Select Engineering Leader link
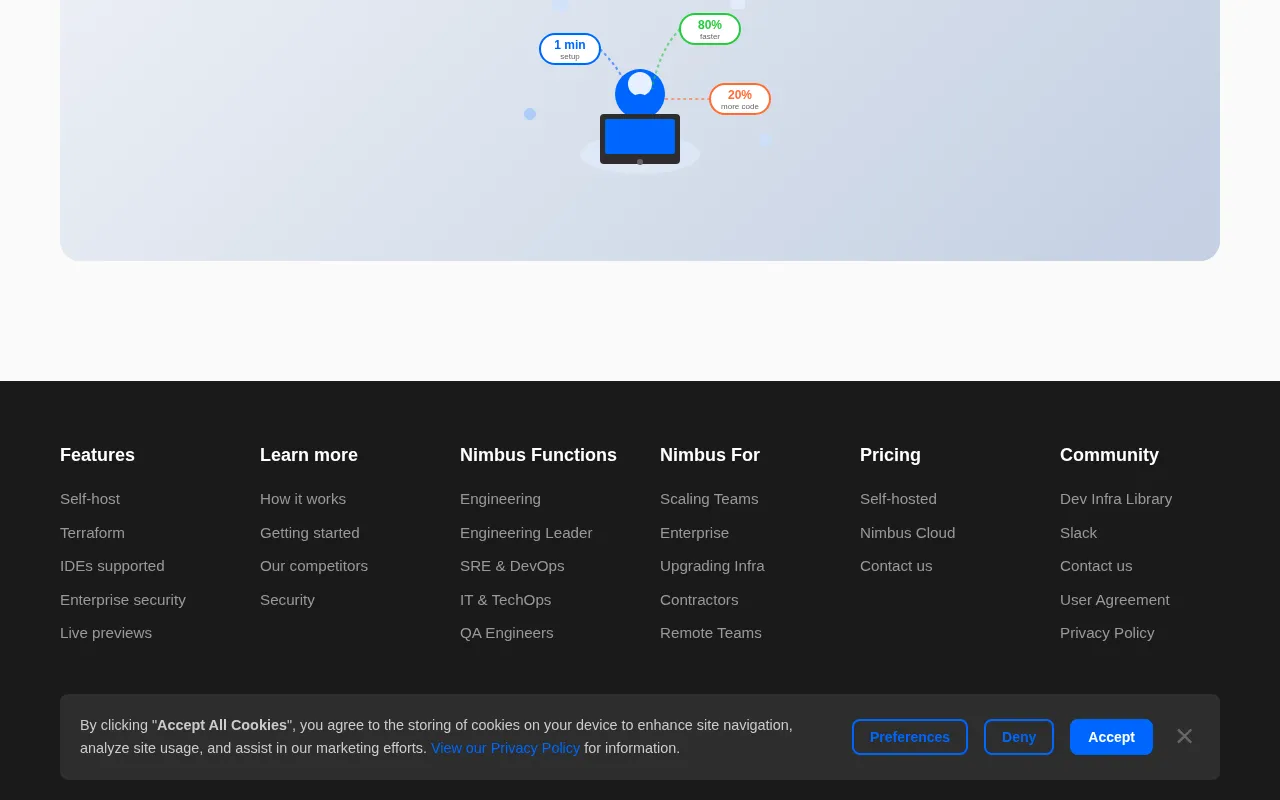This screenshot has width=1280, height=800. coord(526,533)
